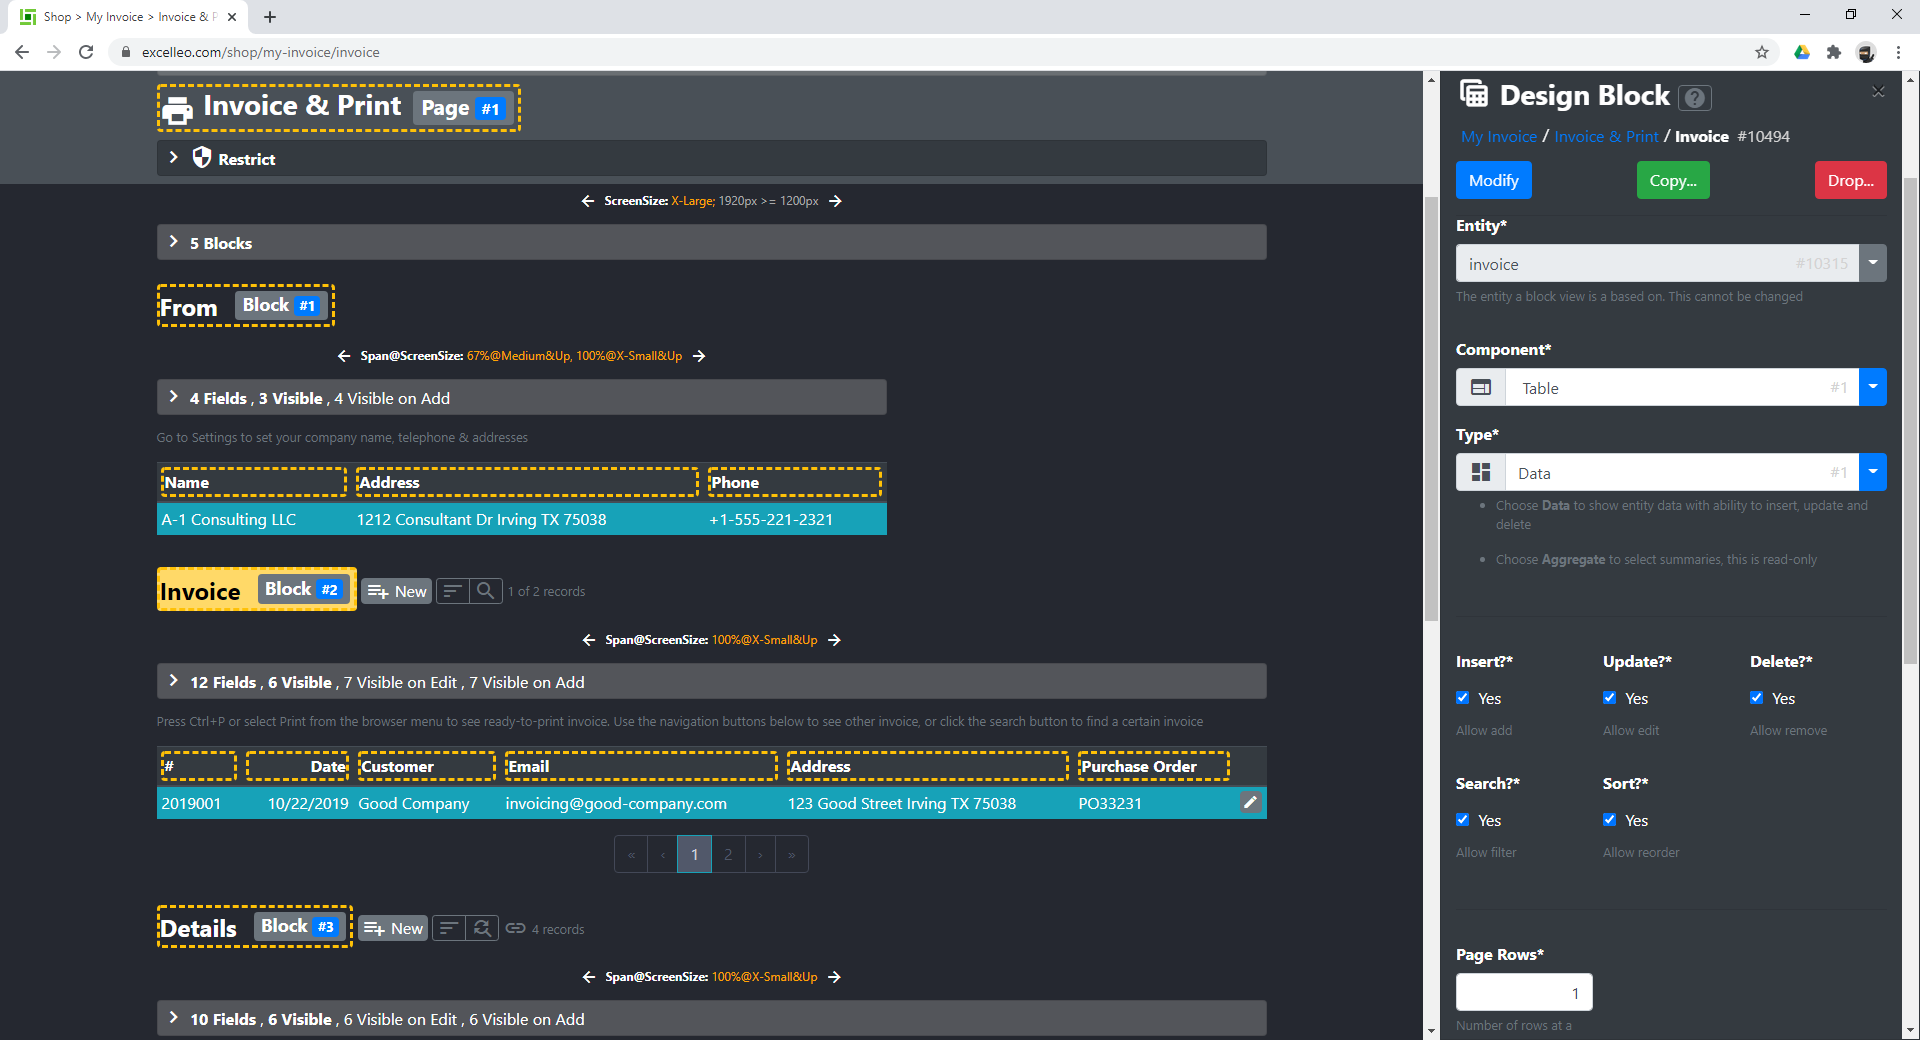Click New in the Details block
This screenshot has width=1920, height=1040.
coord(394,928)
